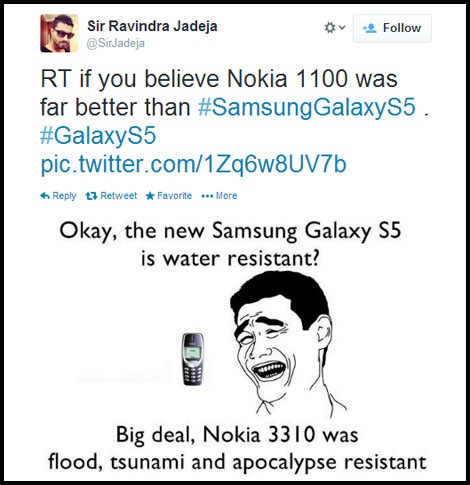Click the Favorite star icon
This screenshot has height=485, width=470.
pos(150,196)
